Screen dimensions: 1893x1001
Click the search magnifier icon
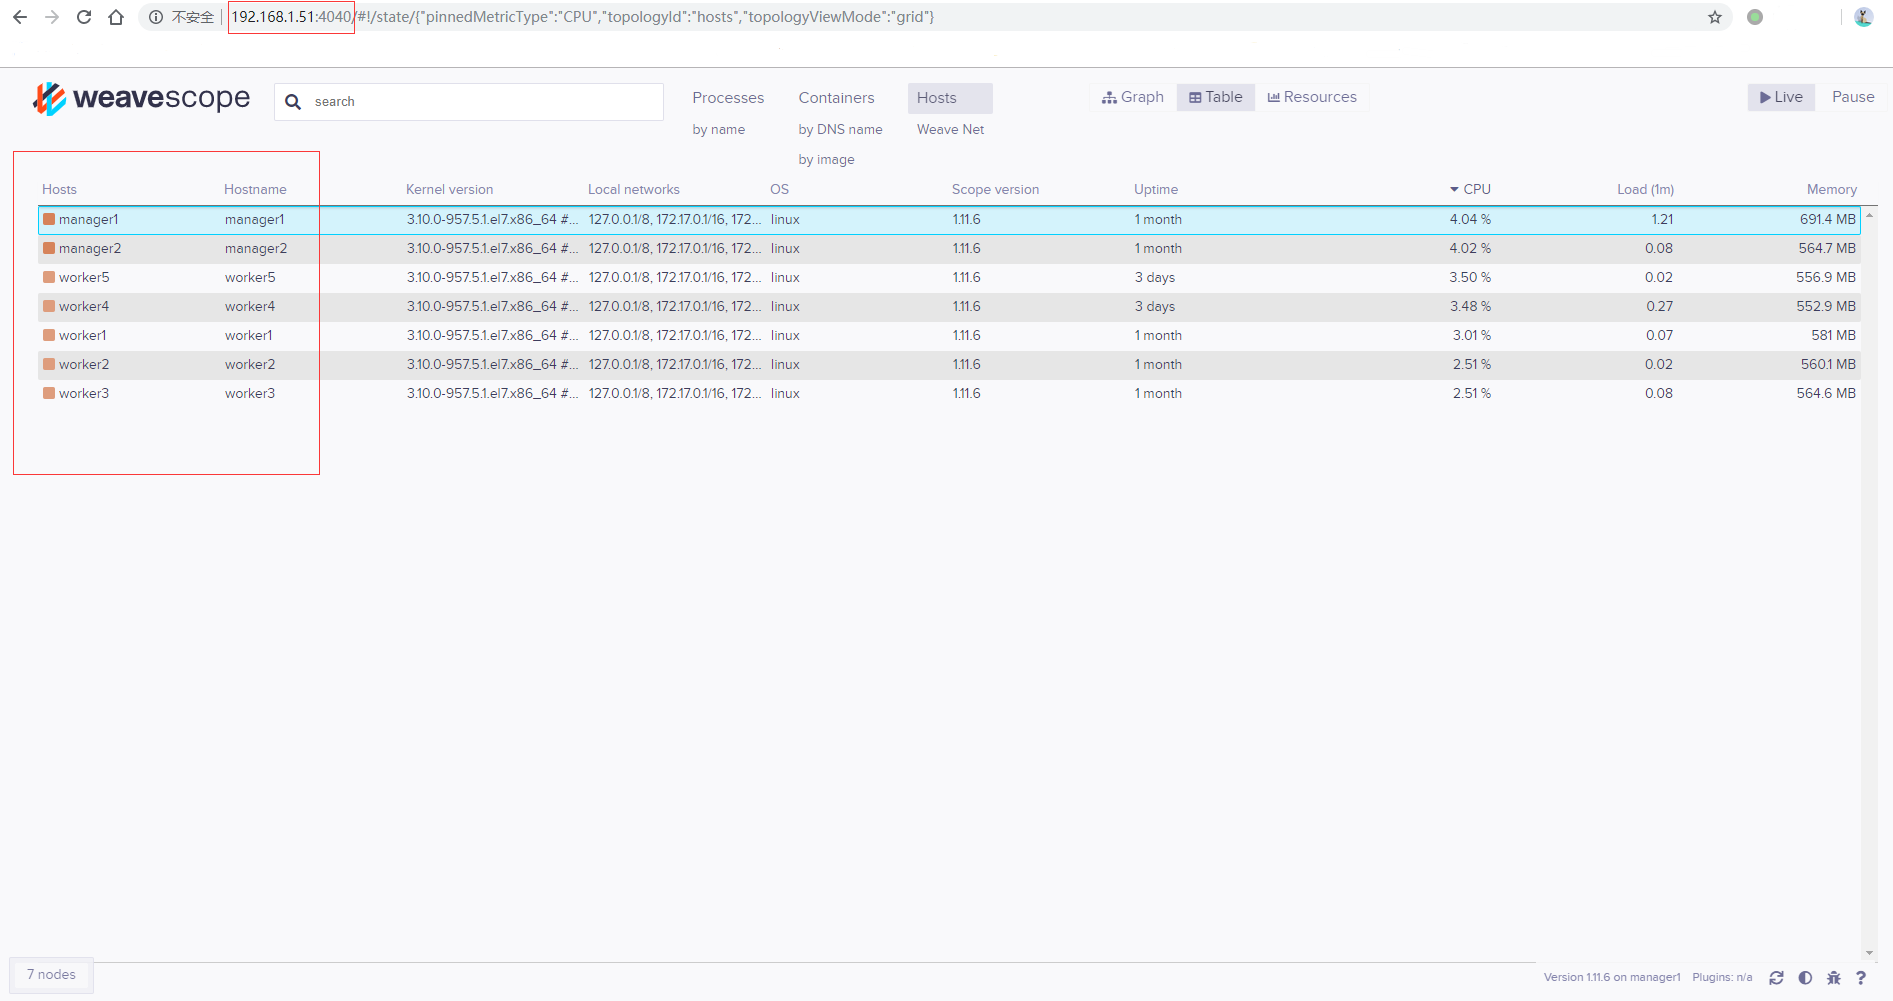click(293, 102)
